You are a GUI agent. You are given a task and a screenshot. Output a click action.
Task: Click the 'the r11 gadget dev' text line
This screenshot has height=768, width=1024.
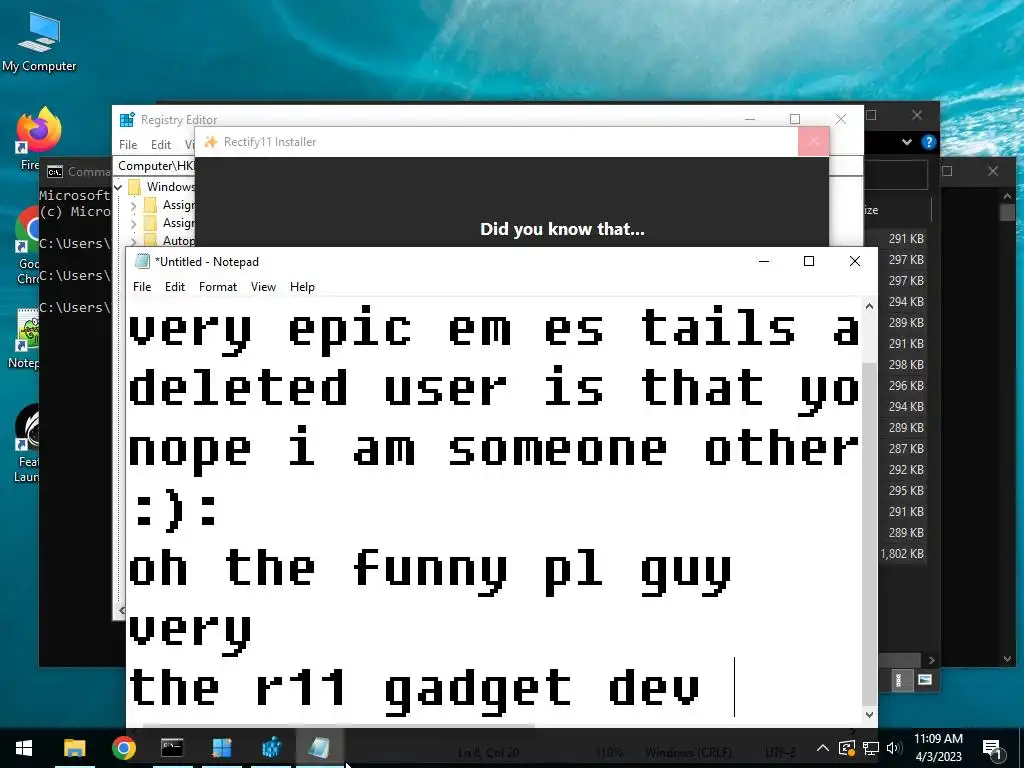414,690
